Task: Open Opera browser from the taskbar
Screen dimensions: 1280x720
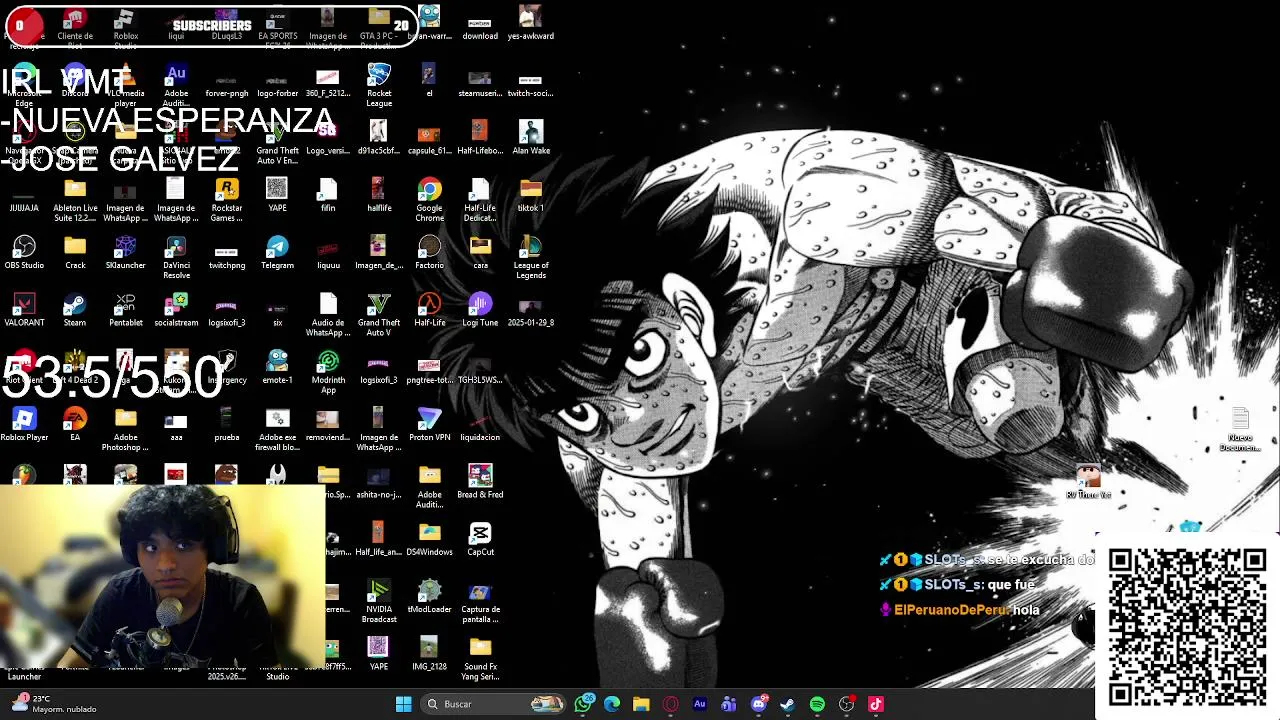Action: click(x=671, y=704)
